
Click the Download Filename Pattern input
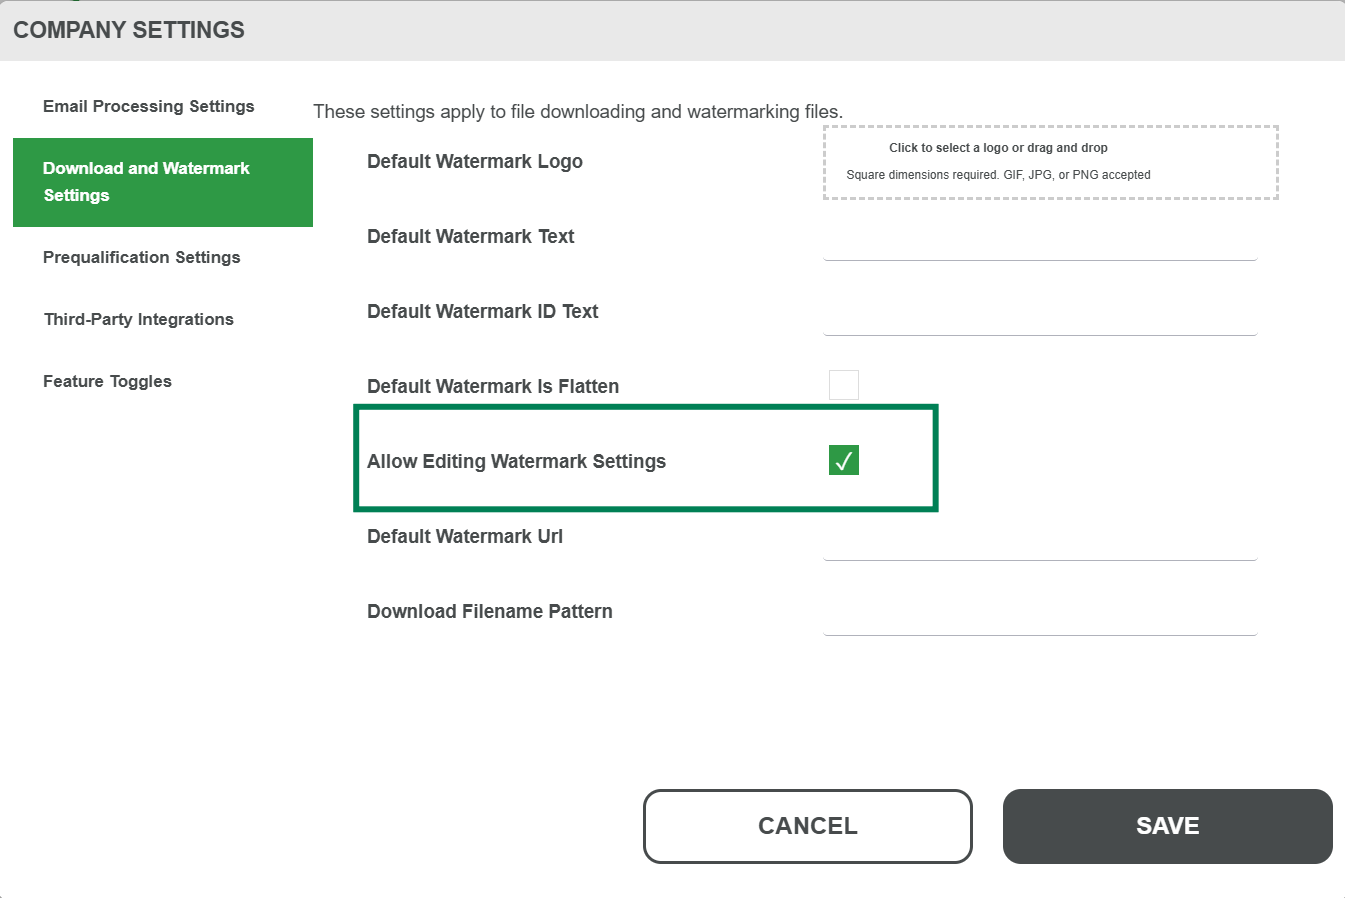[1039, 618]
